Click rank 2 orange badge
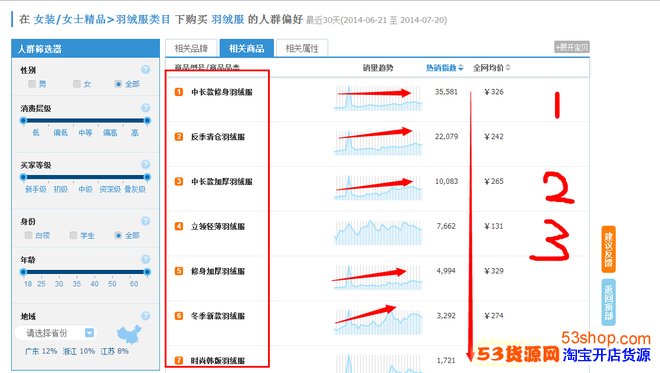Image resolution: width=660 pixels, height=373 pixels. pos(179,136)
